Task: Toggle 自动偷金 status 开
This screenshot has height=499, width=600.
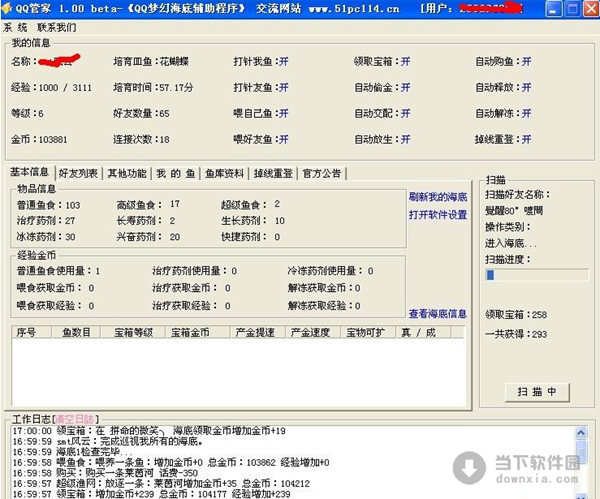Action: click(x=405, y=88)
